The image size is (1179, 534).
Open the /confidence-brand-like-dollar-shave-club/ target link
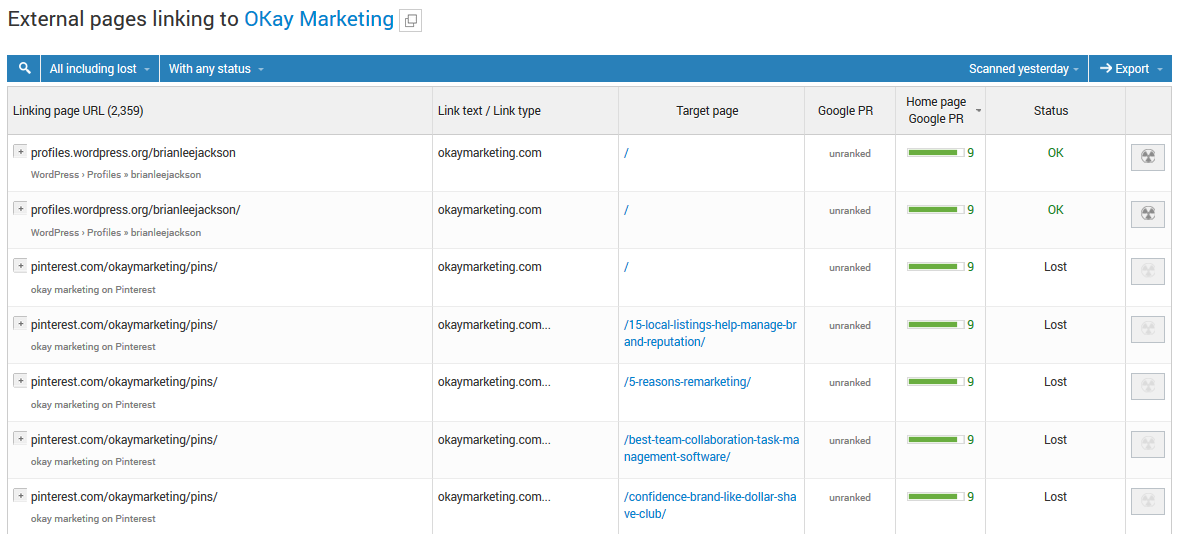(x=709, y=505)
